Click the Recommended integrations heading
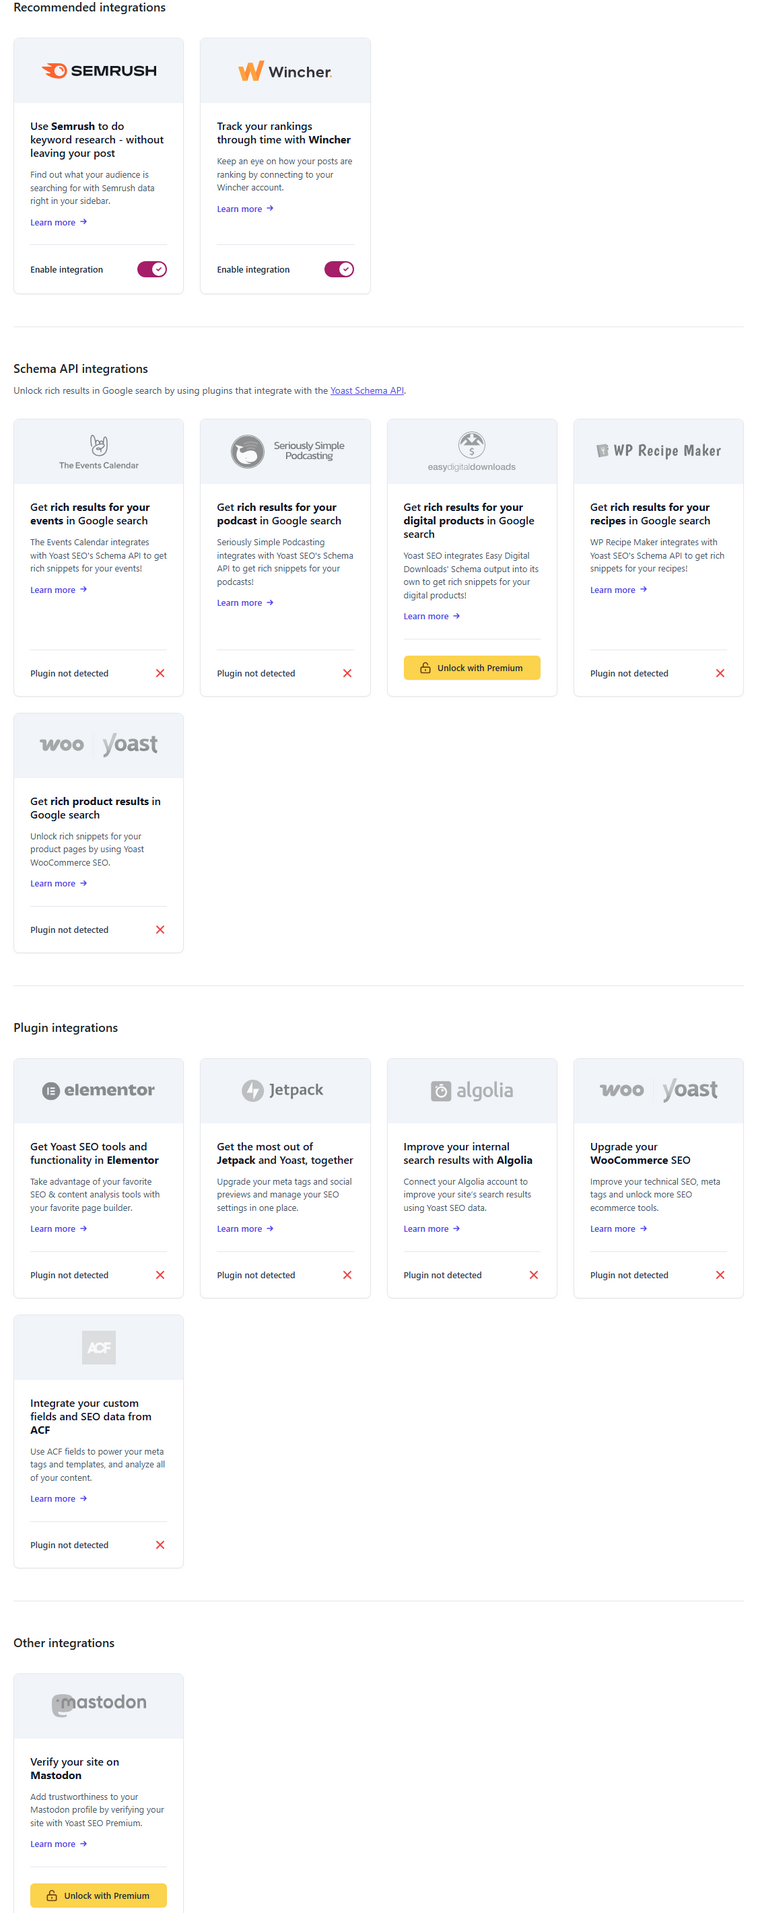The width and height of the screenshot is (760, 1913). coord(90,8)
